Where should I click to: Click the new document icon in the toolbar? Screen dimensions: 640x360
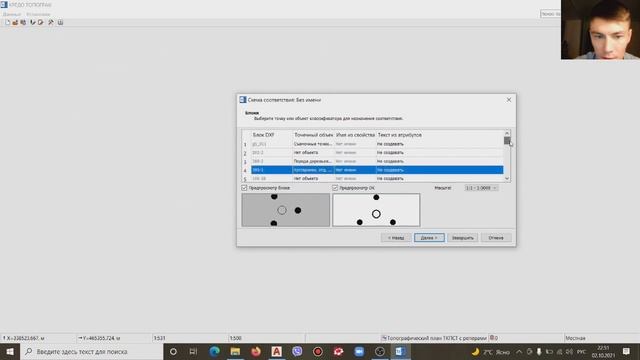pos(7,22)
